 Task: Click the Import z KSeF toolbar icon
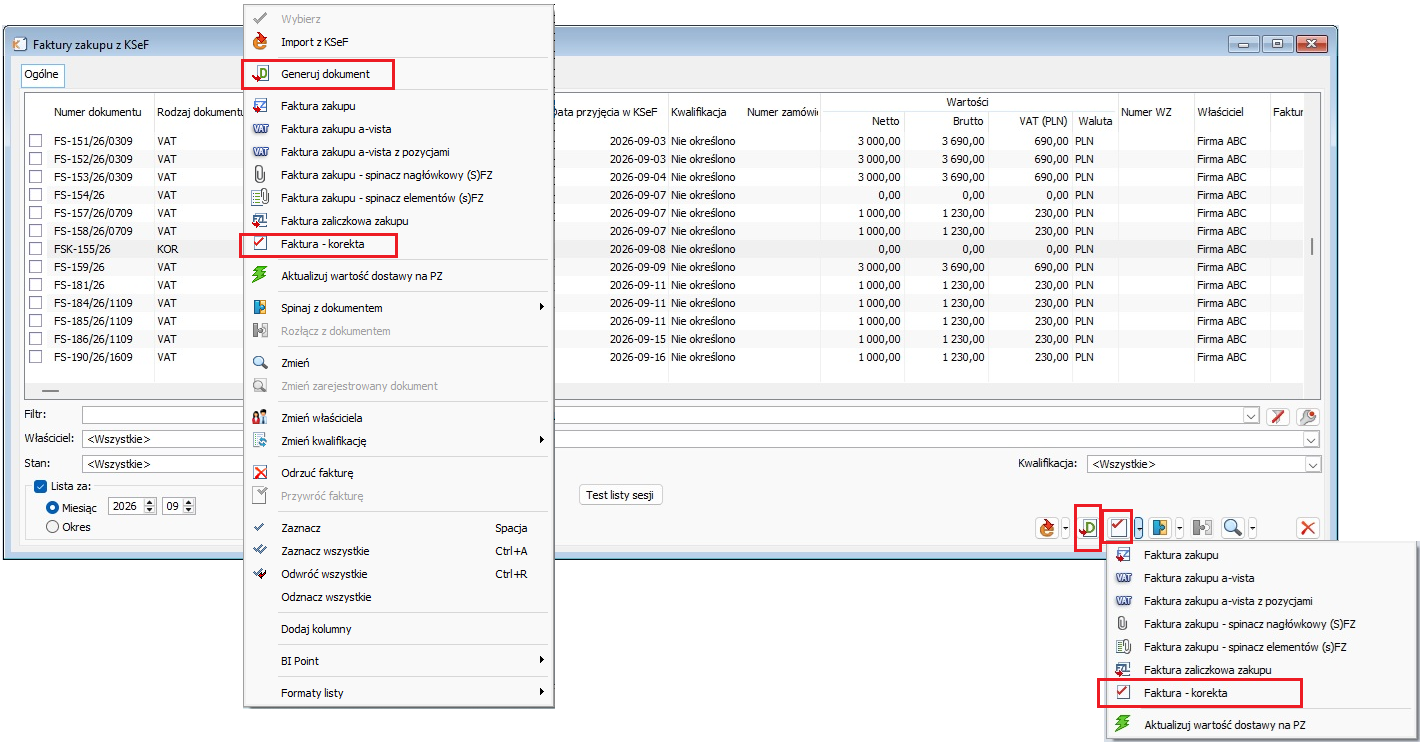(x=1047, y=527)
